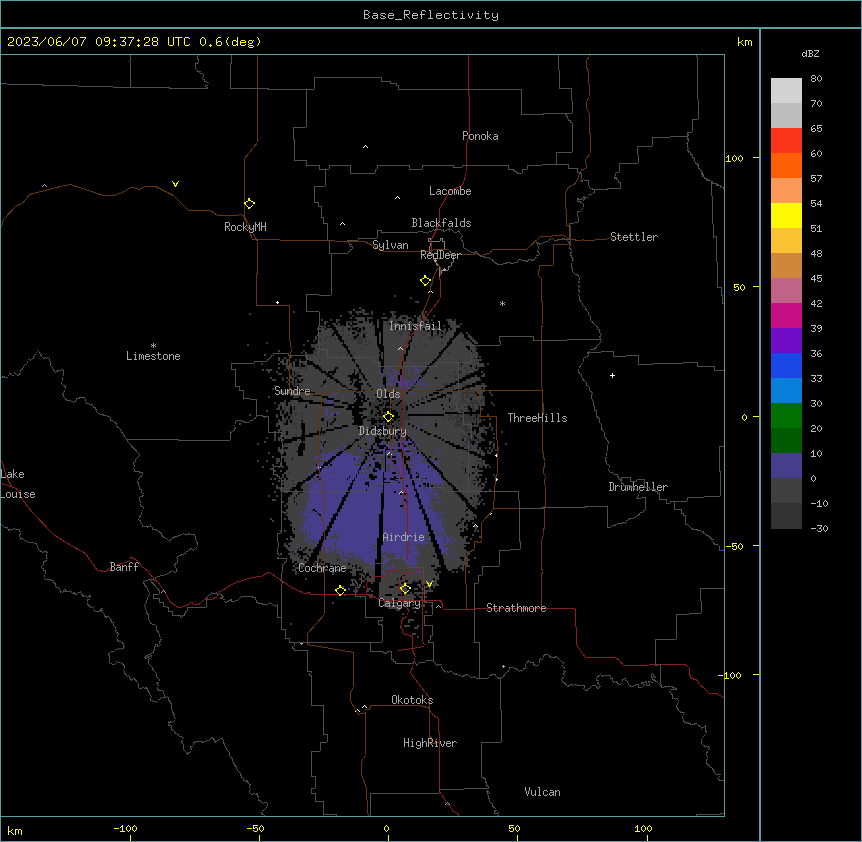862x842 pixels.
Task: Click the RockyMH label
Action: tap(245, 227)
